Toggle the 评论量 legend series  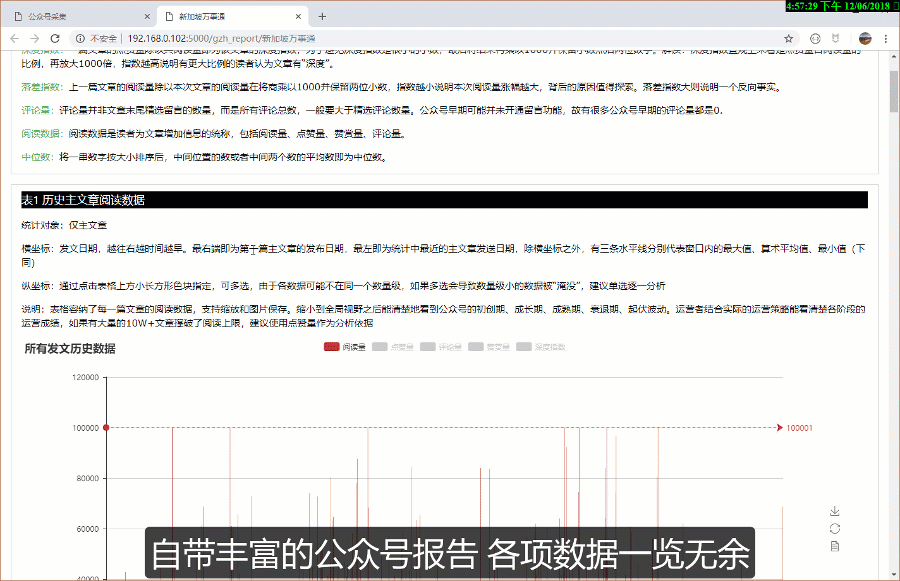click(x=441, y=347)
